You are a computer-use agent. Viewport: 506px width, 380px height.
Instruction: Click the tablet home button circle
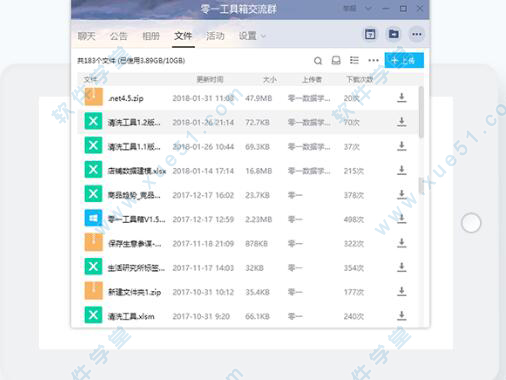[471, 223]
